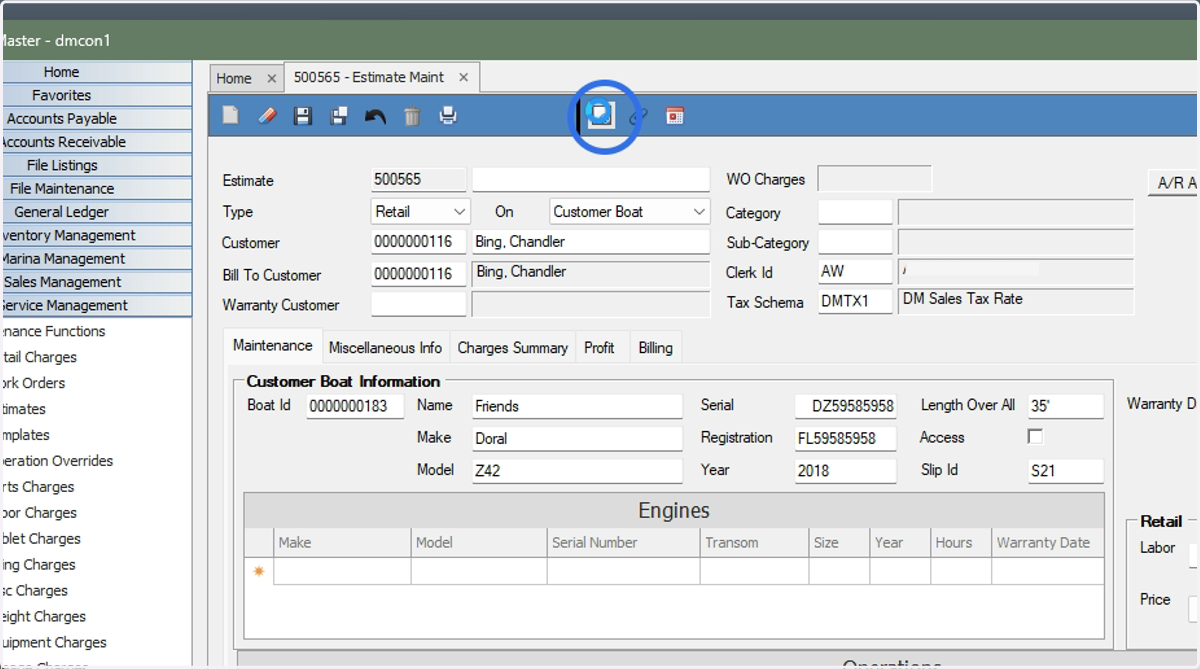Open Favorites in the left navigation
Viewport: 1200px width, 669px height.
pyautogui.click(x=96, y=95)
